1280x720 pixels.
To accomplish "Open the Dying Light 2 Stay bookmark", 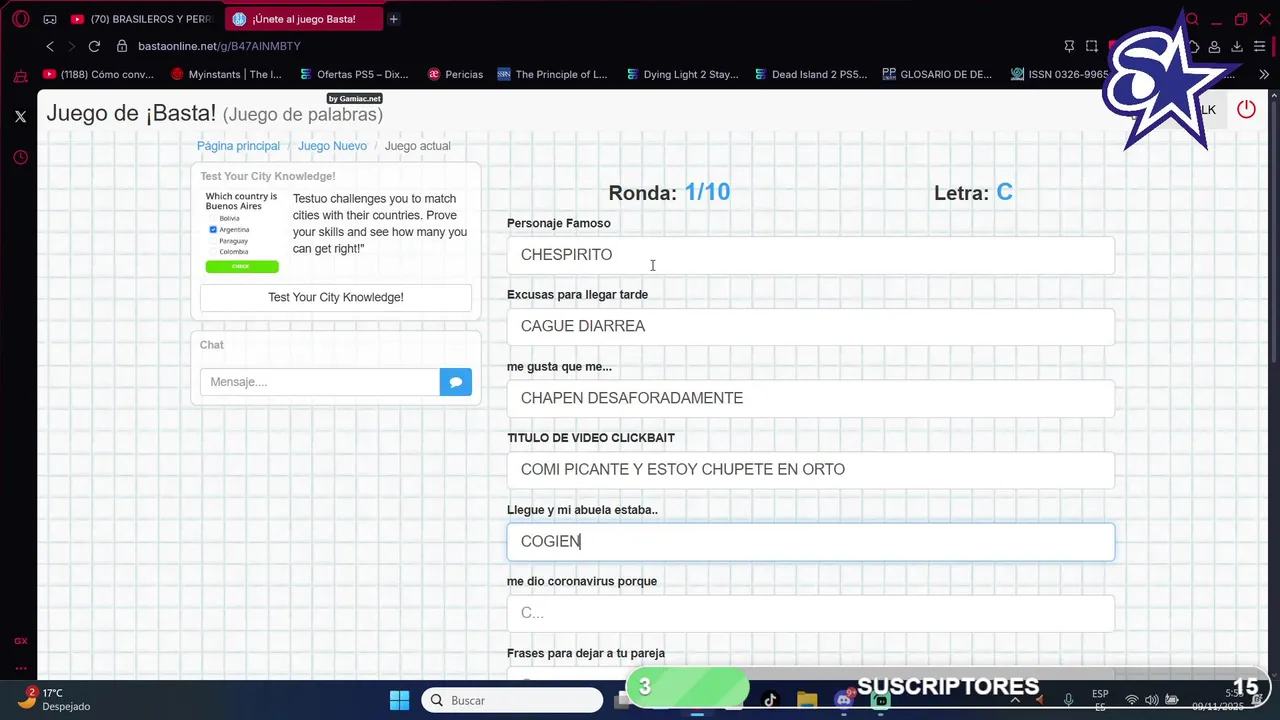I will [x=682, y=74].
